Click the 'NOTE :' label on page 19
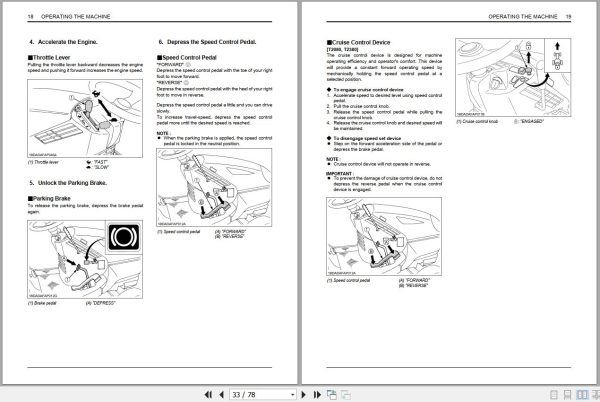Image resolution: width=600 pixels, height=402 pixels. [x=333, y=159]
